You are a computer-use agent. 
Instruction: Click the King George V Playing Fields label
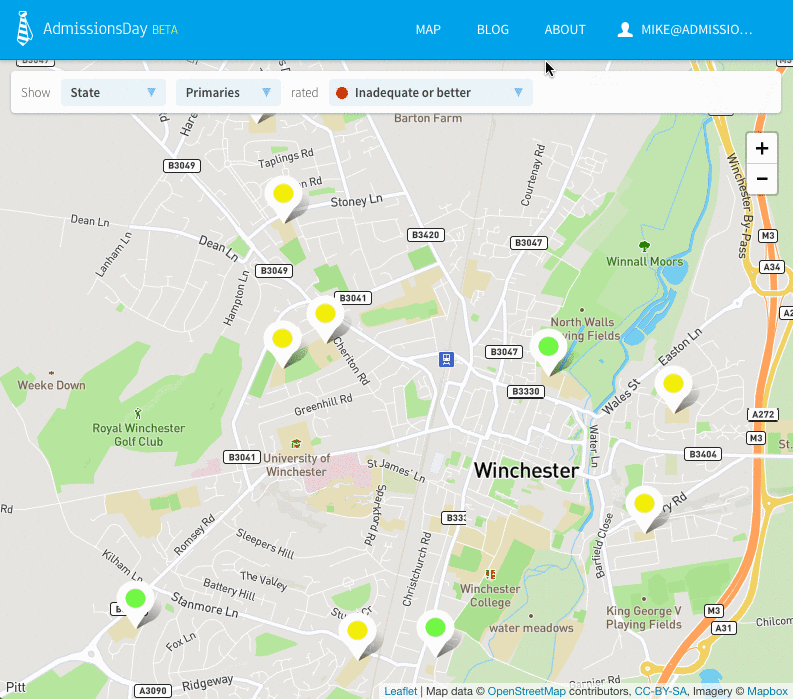coord(644,618)
